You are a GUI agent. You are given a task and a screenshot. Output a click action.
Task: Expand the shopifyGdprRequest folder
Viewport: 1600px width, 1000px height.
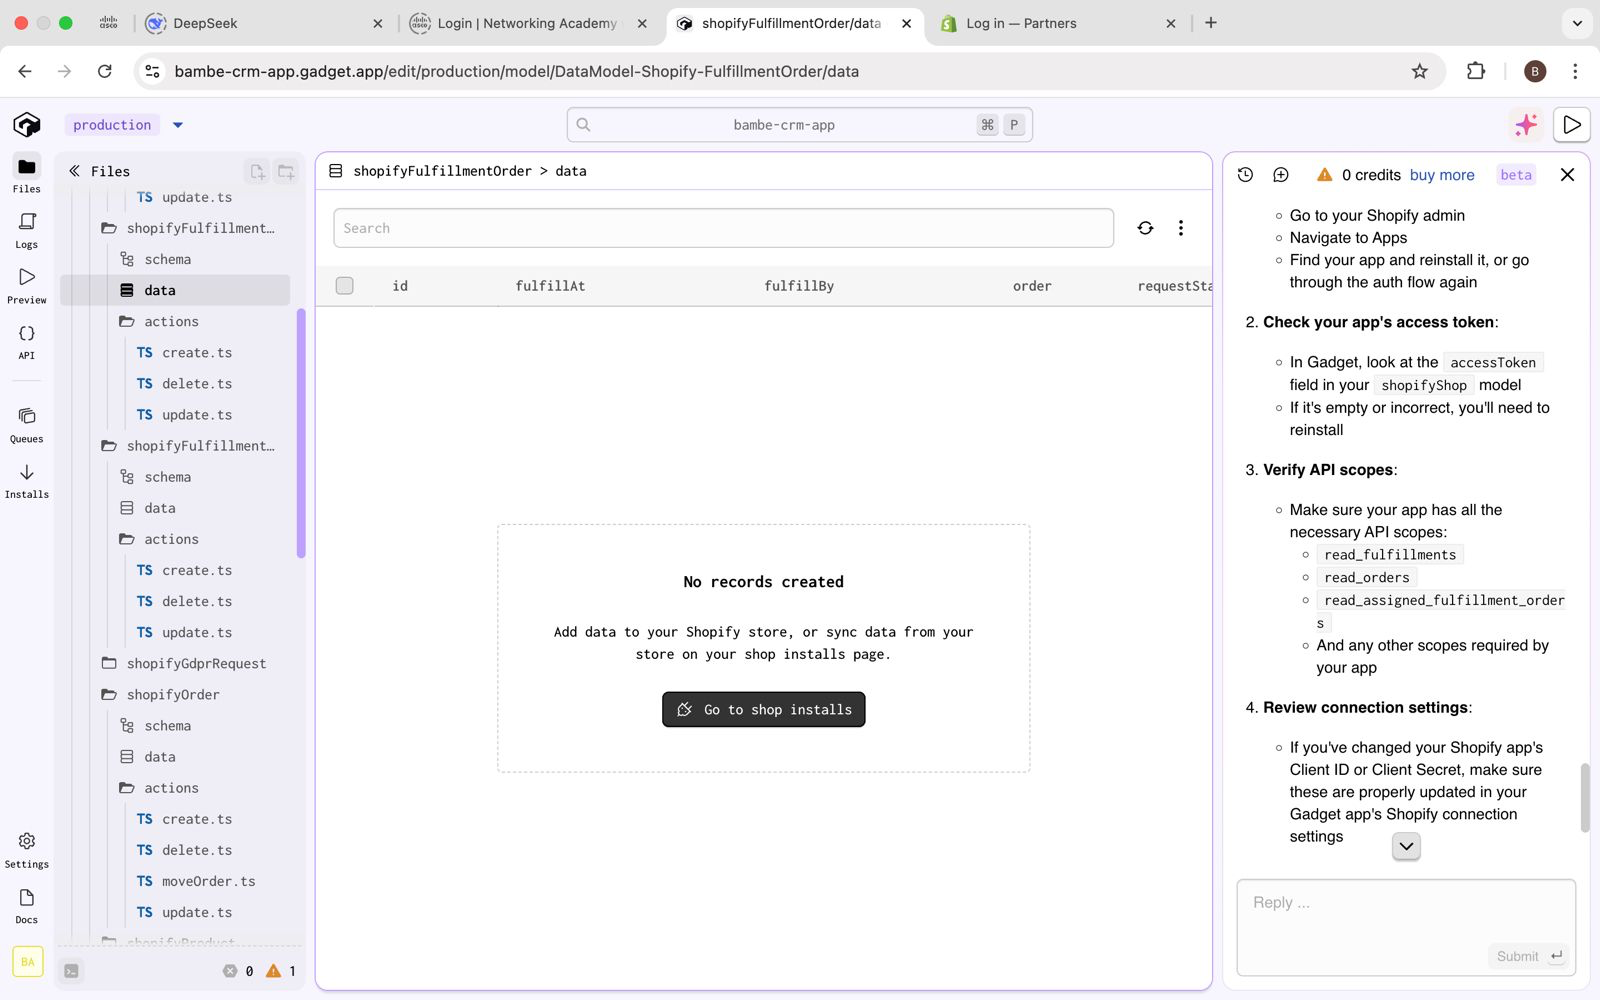[185, 663]
